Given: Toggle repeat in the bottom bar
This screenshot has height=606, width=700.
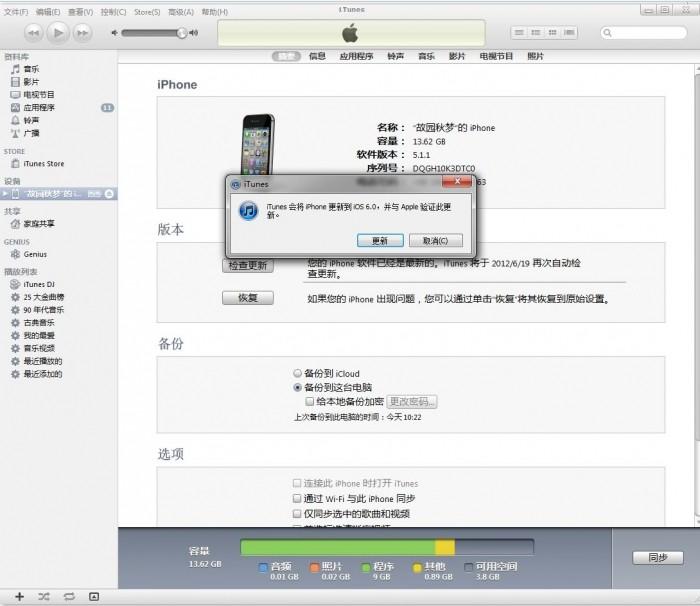Looking at the screenshot, I should [68, 596].
